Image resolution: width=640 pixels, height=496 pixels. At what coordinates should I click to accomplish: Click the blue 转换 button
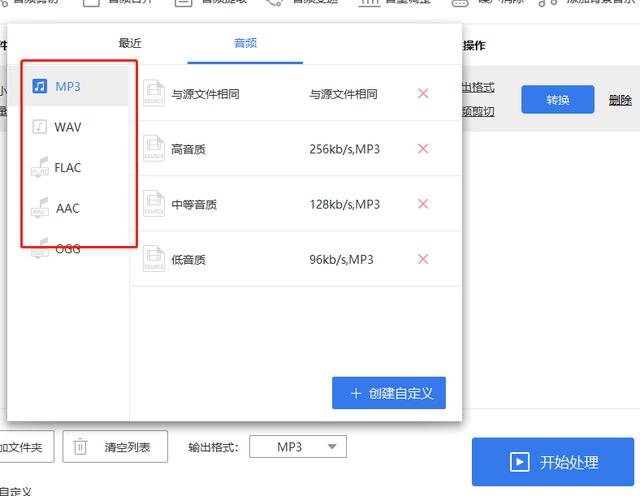click(x=558, y=99)
